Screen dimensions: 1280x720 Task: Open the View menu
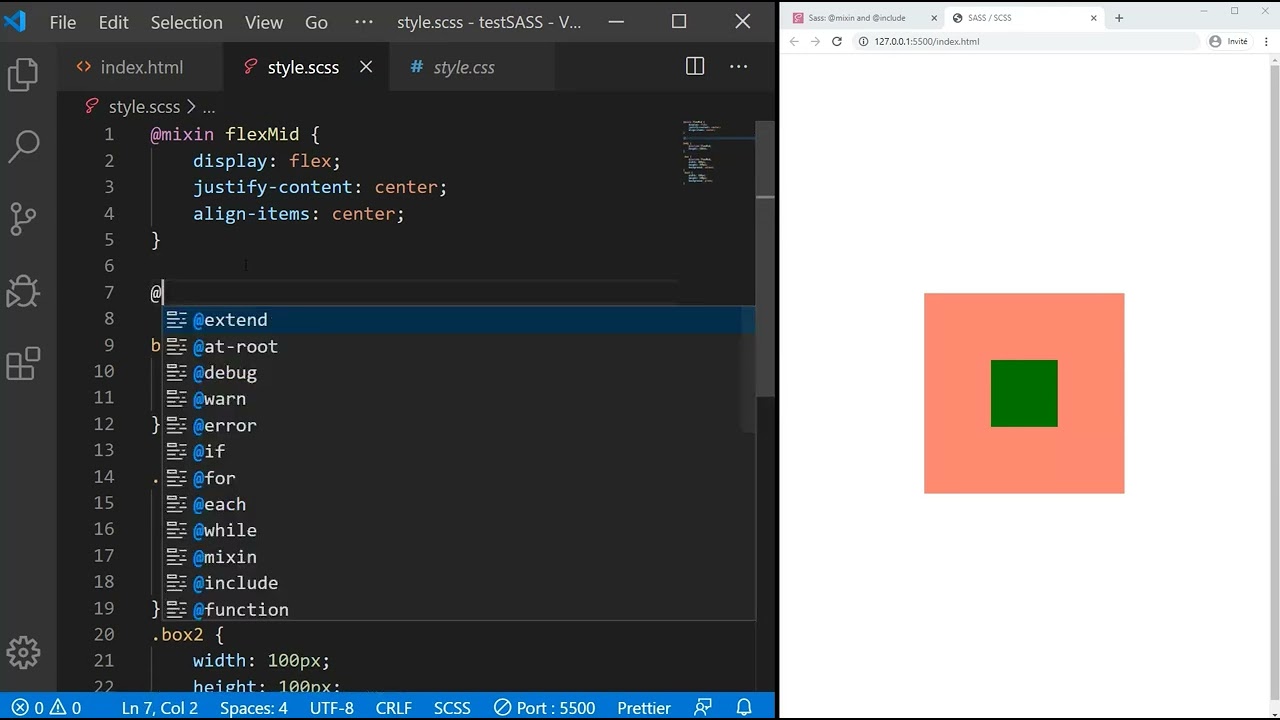264,21
